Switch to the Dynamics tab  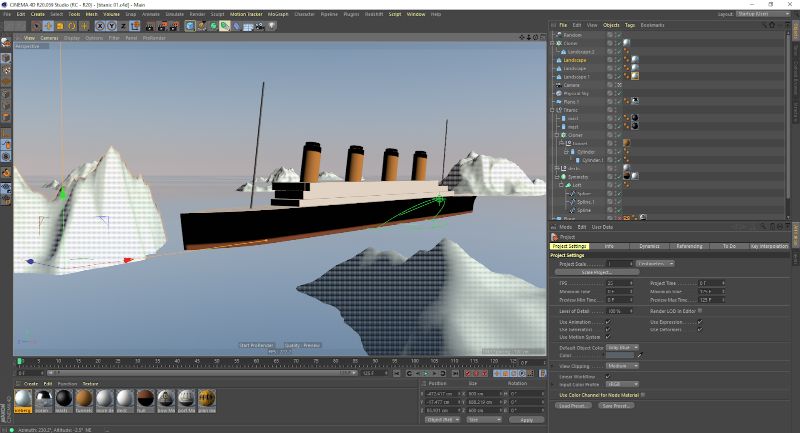649,245
